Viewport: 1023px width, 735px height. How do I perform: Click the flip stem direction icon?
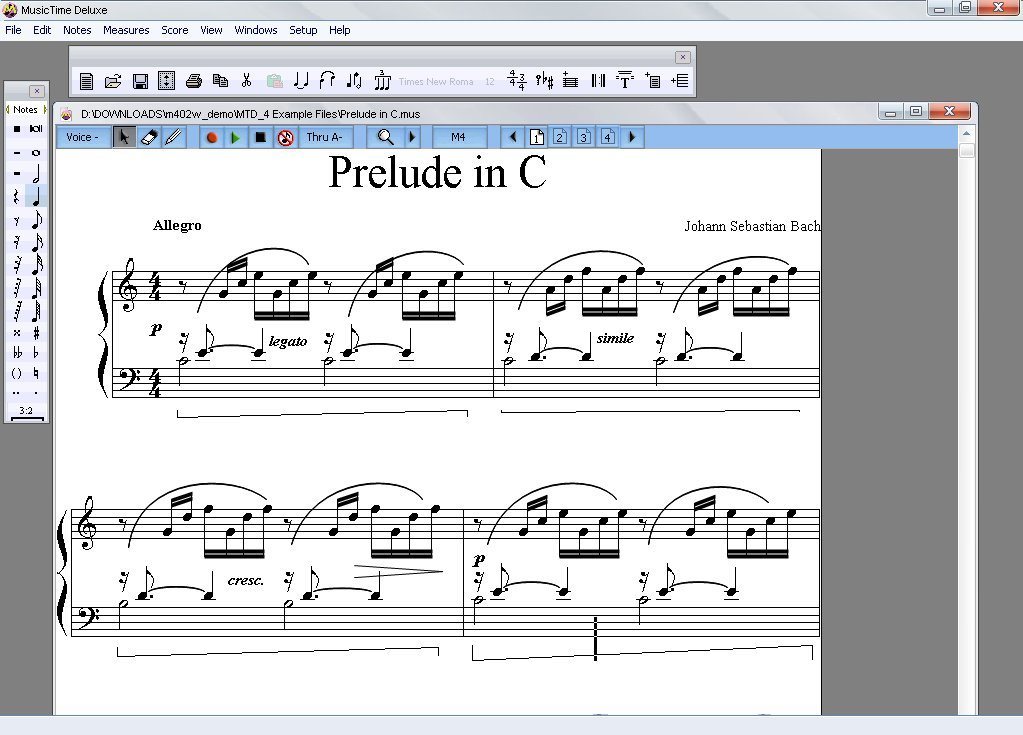(354, 81)
